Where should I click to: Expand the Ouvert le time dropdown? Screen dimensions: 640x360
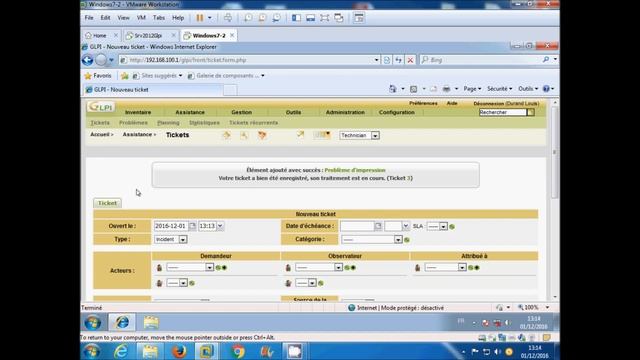220,226
